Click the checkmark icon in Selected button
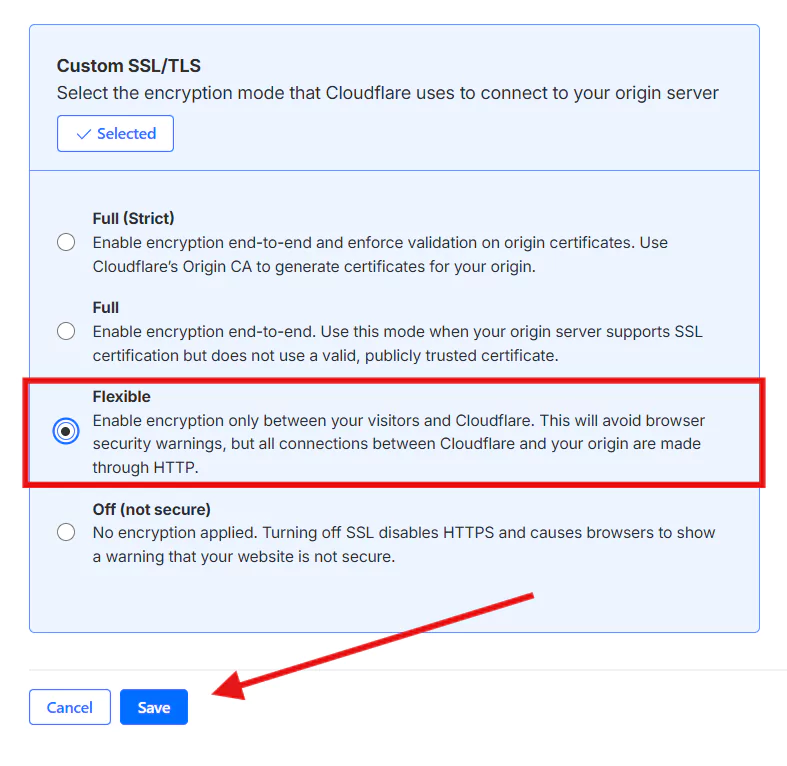 83,134
